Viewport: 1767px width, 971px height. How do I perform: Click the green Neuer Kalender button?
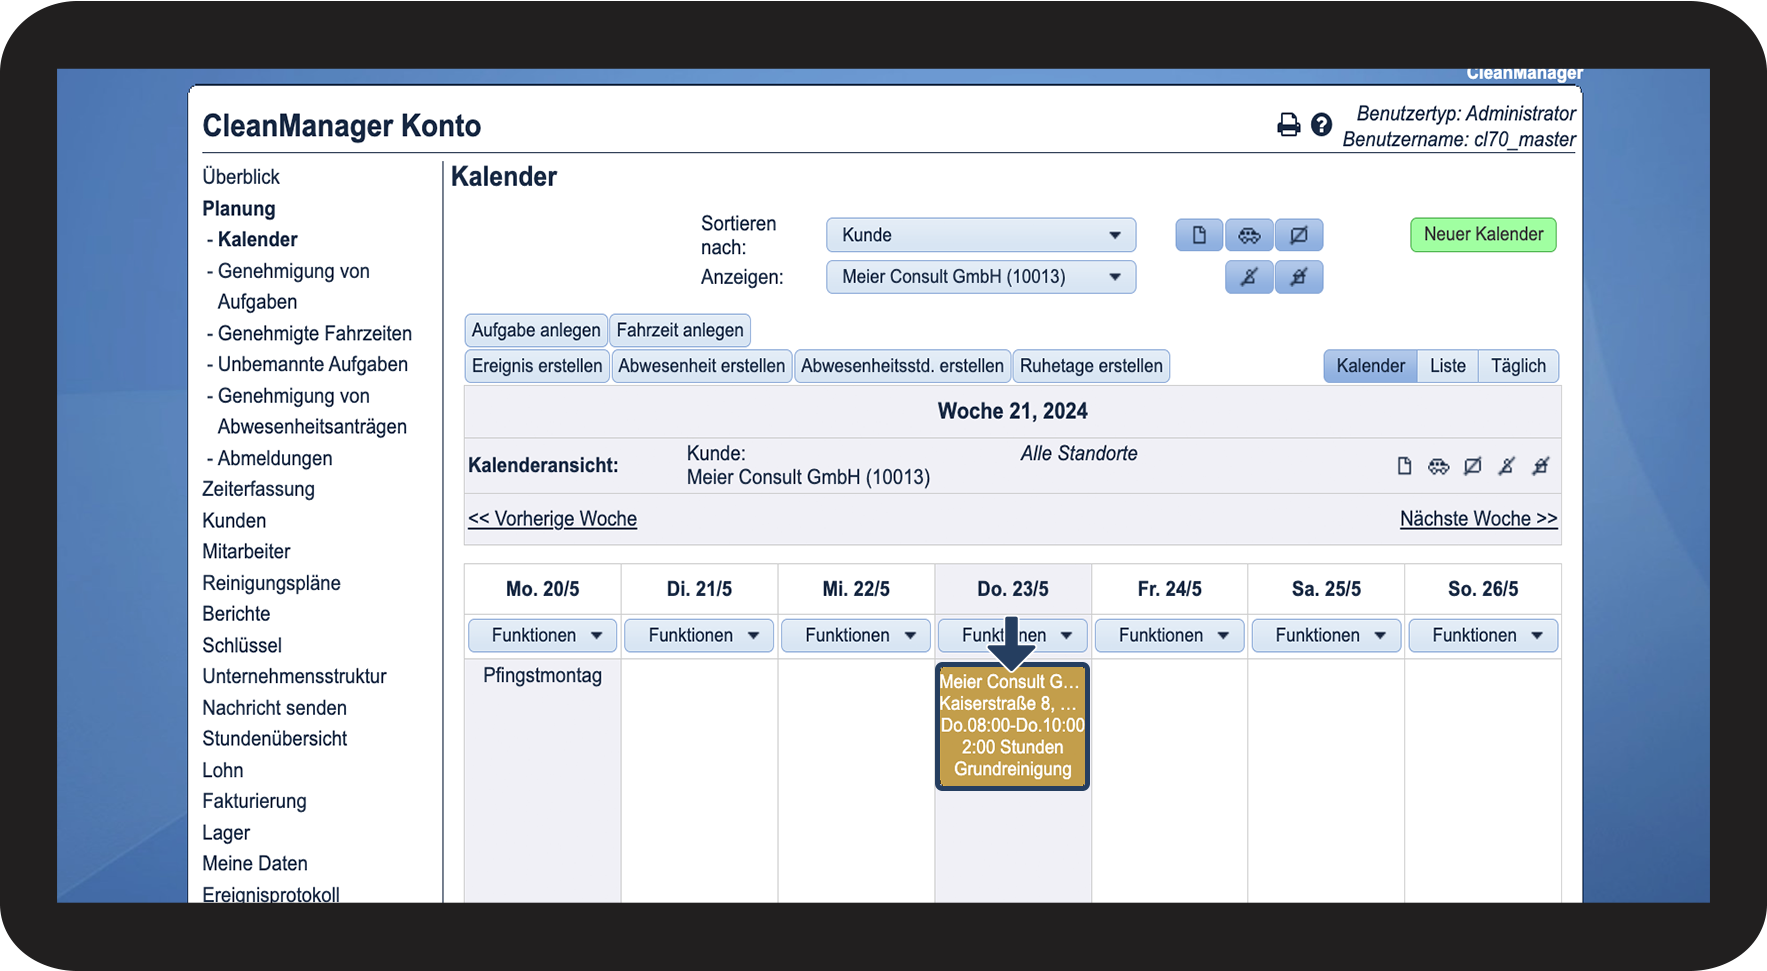point(1482,235)
